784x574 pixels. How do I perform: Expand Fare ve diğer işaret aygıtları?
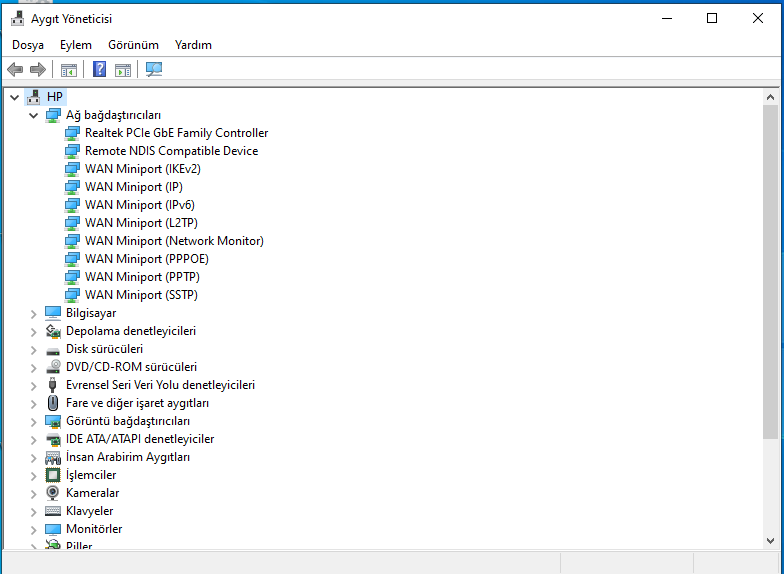[34, 404]
